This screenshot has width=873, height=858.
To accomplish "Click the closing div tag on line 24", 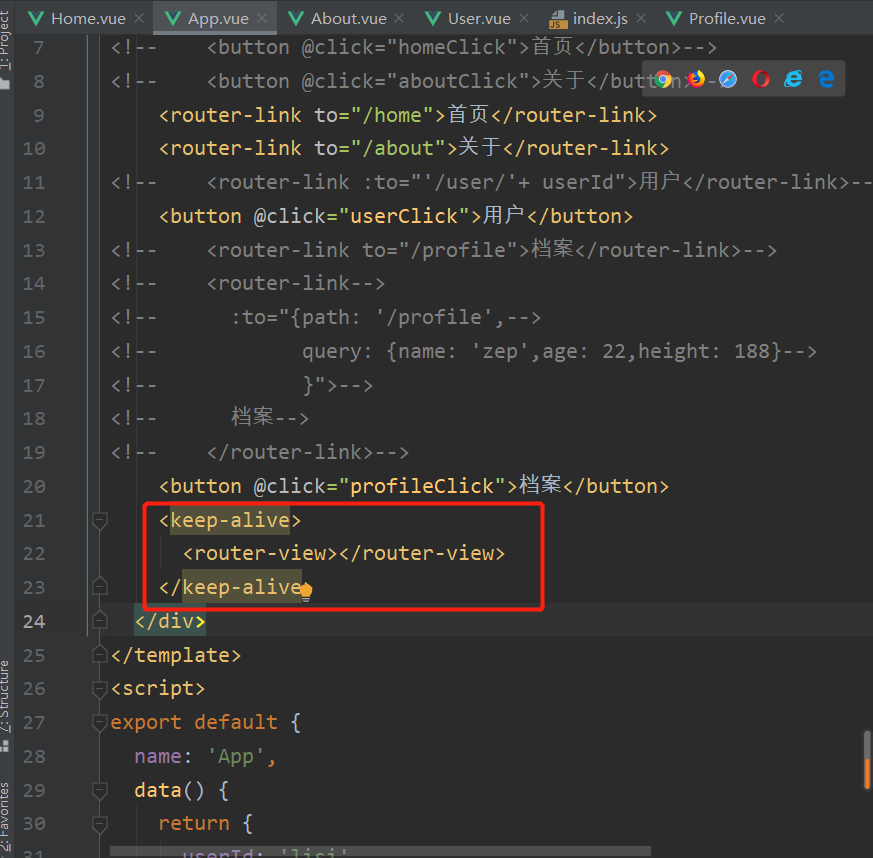I will (x=170, y=621).
